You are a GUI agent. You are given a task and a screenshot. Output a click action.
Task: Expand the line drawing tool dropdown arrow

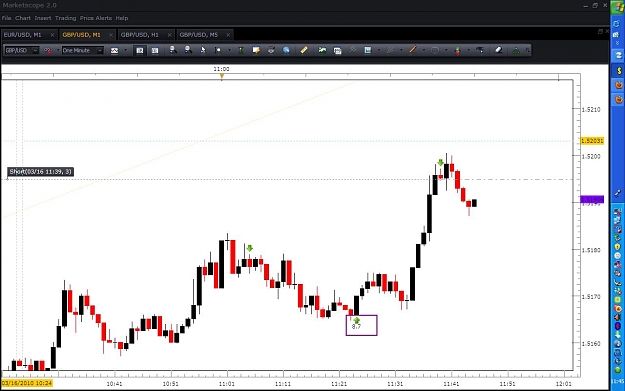(424, 51)
